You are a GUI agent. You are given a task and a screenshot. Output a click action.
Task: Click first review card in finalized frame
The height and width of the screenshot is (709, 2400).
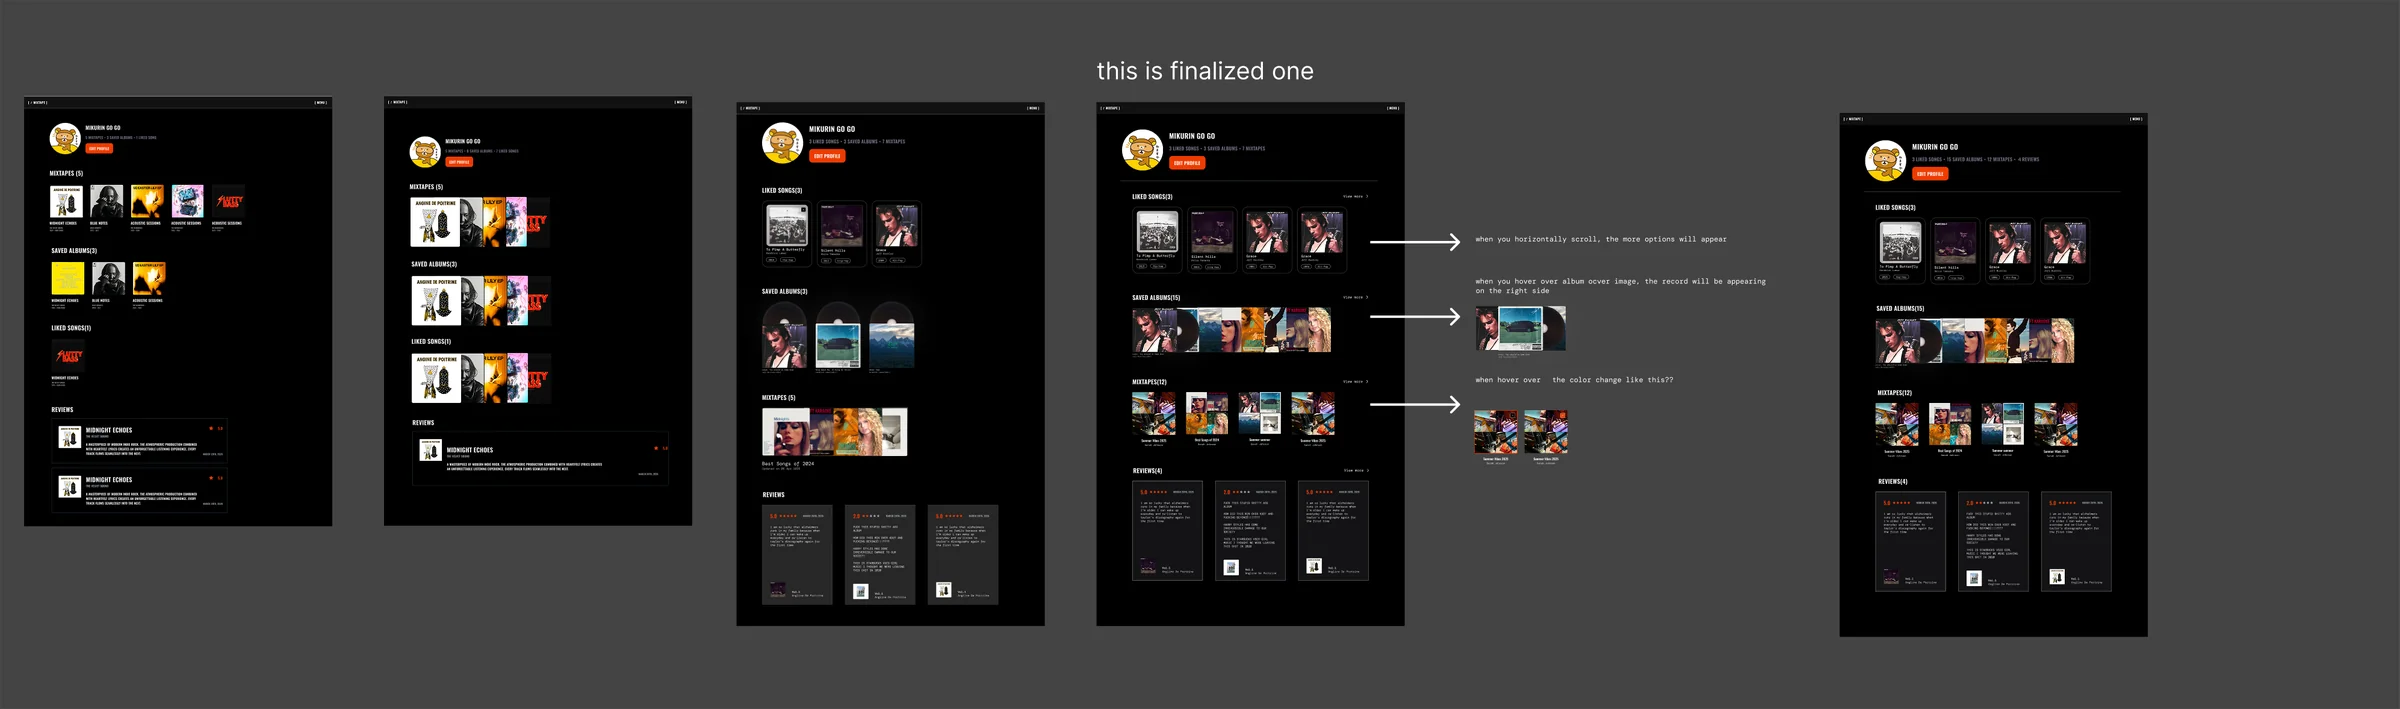(x=1167, y=531)
